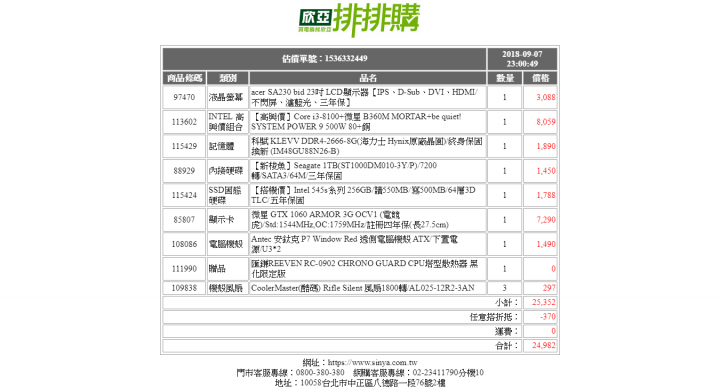Click the 液晶螢幕 category cell
This screenshot has height=388, width=720.
(228, 97)
